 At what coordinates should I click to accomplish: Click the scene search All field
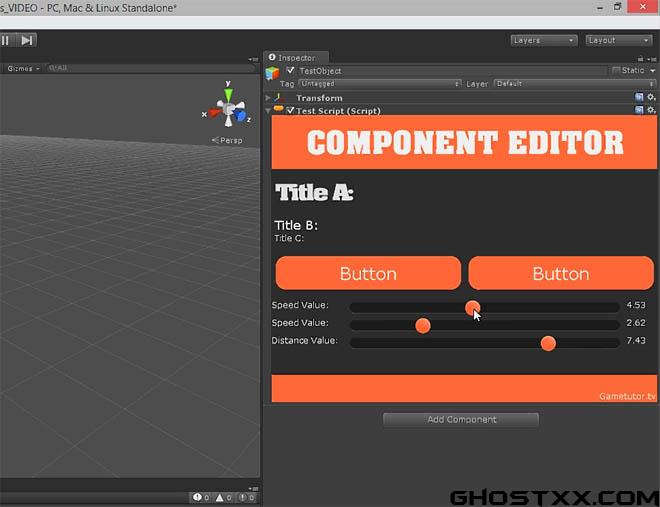[x=151, y=68]
